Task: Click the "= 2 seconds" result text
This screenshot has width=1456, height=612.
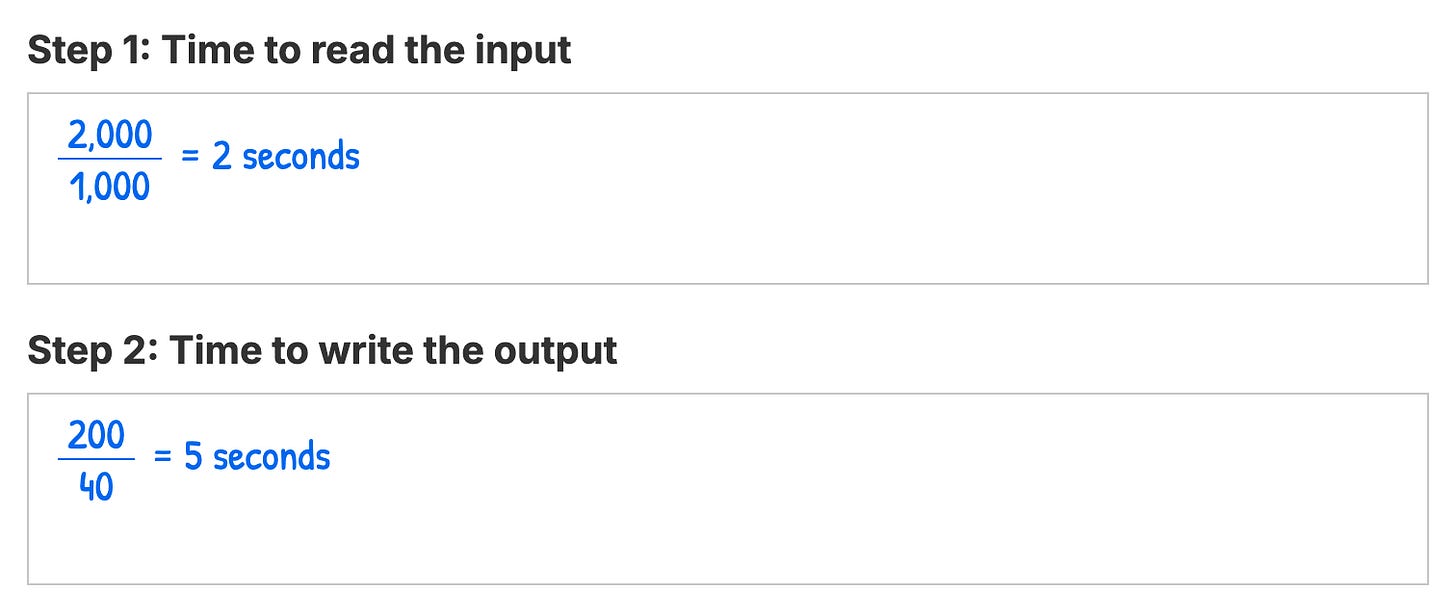Action: point(270,156)
